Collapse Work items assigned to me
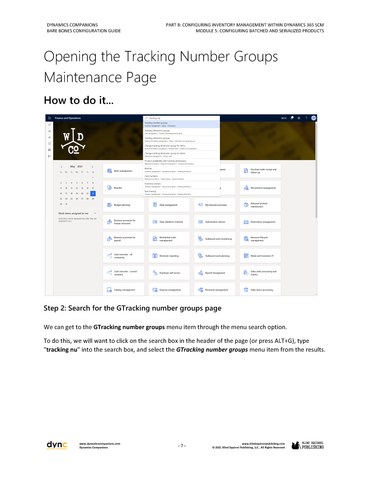Screen dimensions: 371x480 tap(95, 213)
